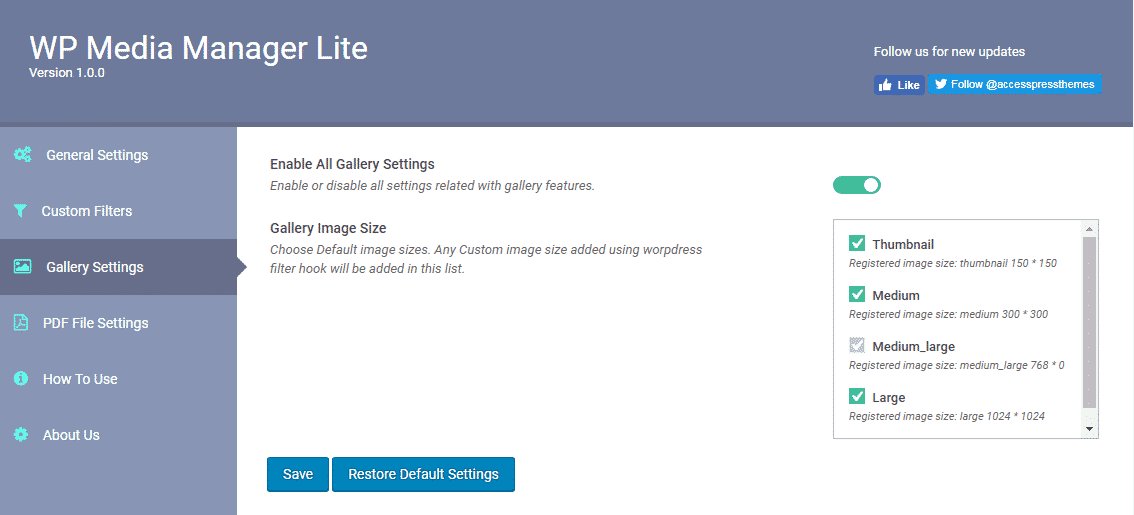Screen dimensions: 1134x515
Task: Follow @accesspressthemes on Twitter
Action: [1015, 85]
